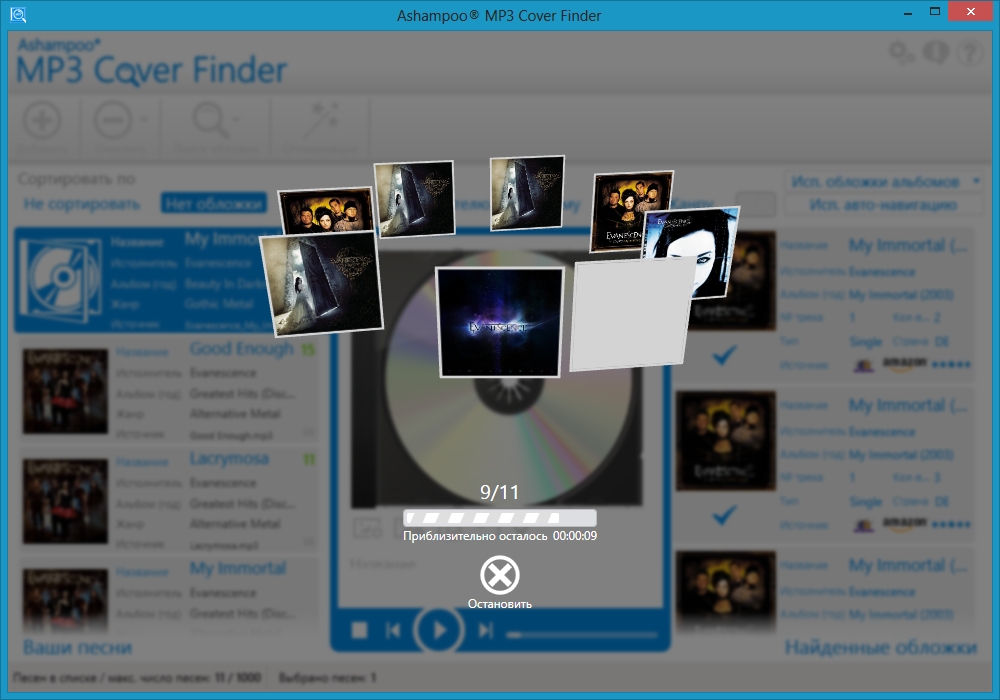Click the Add songs plus icon
1000x700 pixels.
tap(42, 120)
